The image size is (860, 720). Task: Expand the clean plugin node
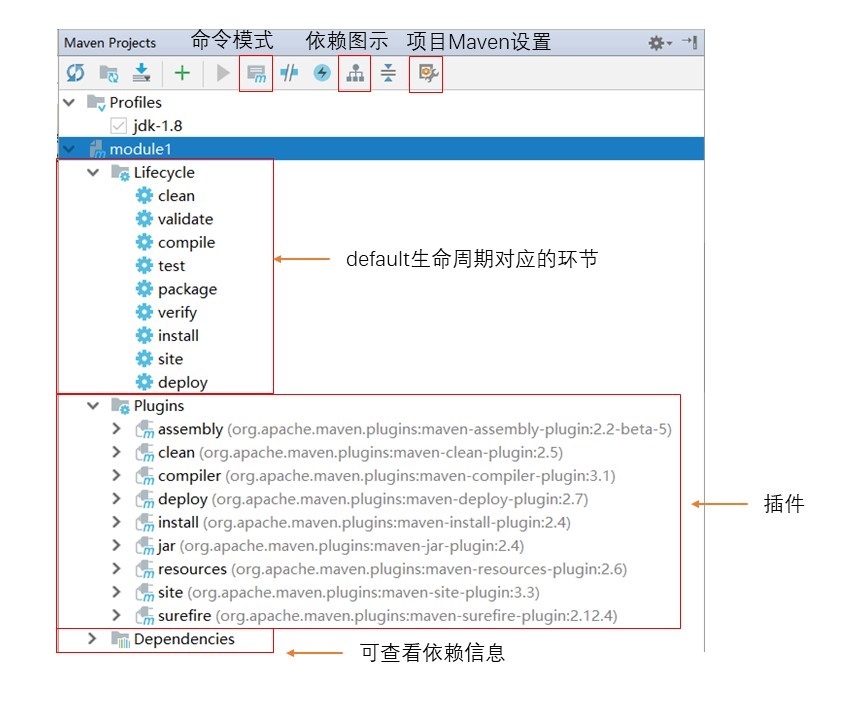tap(116, 452)
